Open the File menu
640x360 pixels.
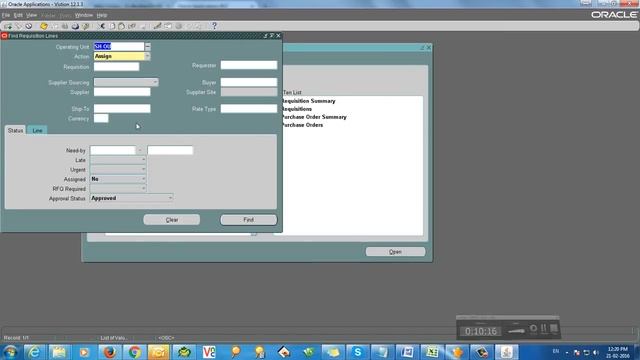pos(6,15)
